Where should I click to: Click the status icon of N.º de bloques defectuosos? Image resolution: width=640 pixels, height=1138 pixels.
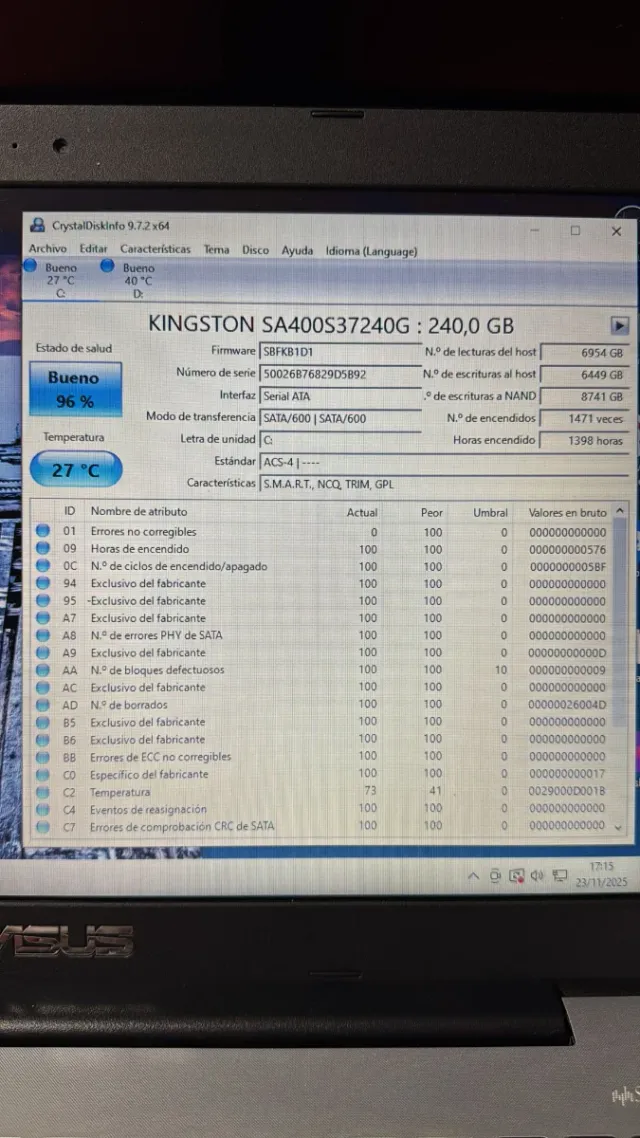click(x=43, y=670)
